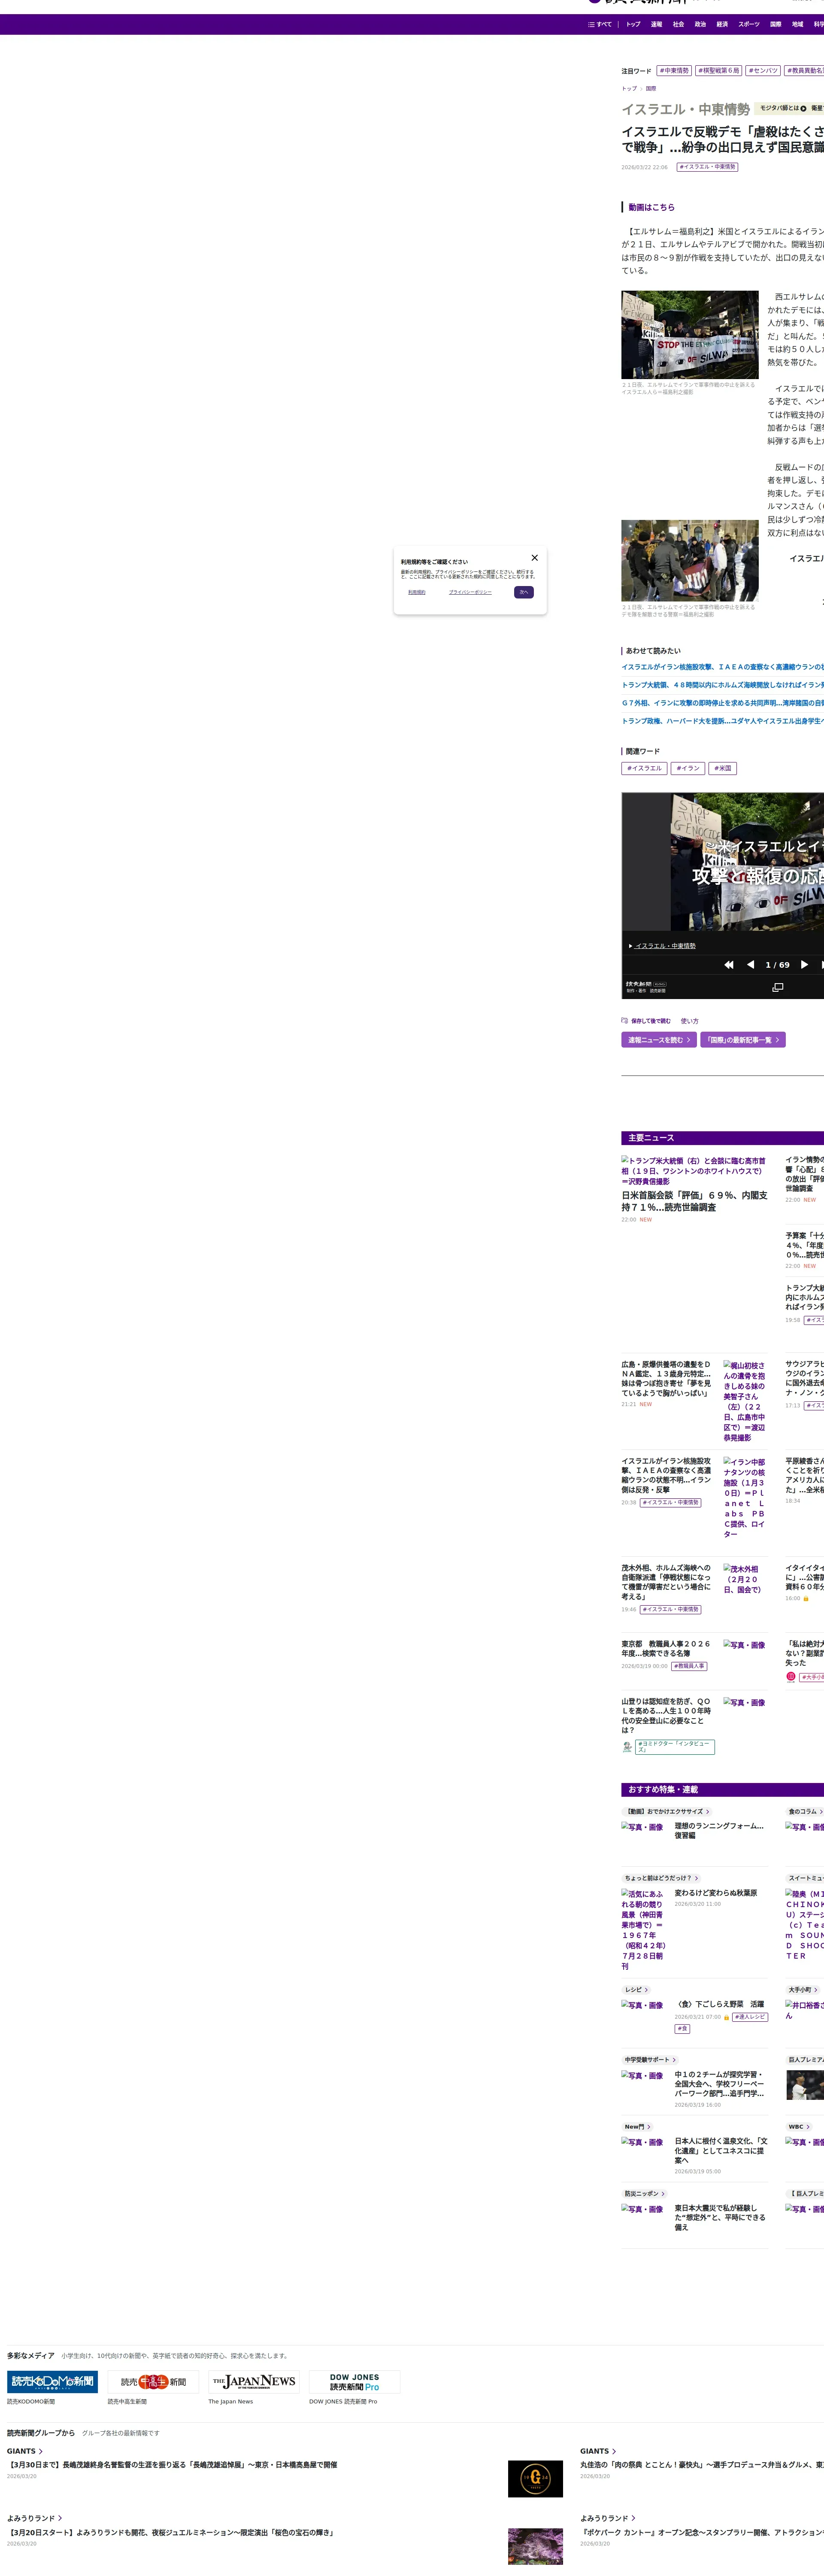
Task: Click the #米国 related word tag
Action: pos(723,768)
